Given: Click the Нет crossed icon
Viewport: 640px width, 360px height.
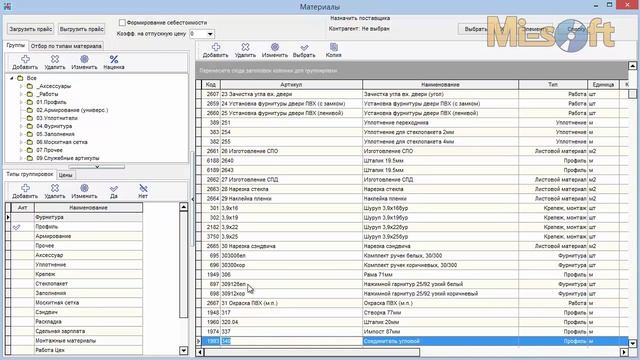Looking at the screenshot, I should [x=143, y=188].
